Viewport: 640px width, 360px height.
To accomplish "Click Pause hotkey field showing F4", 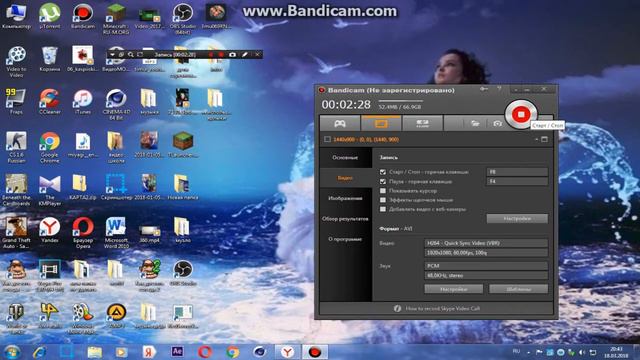I will 517,181.
